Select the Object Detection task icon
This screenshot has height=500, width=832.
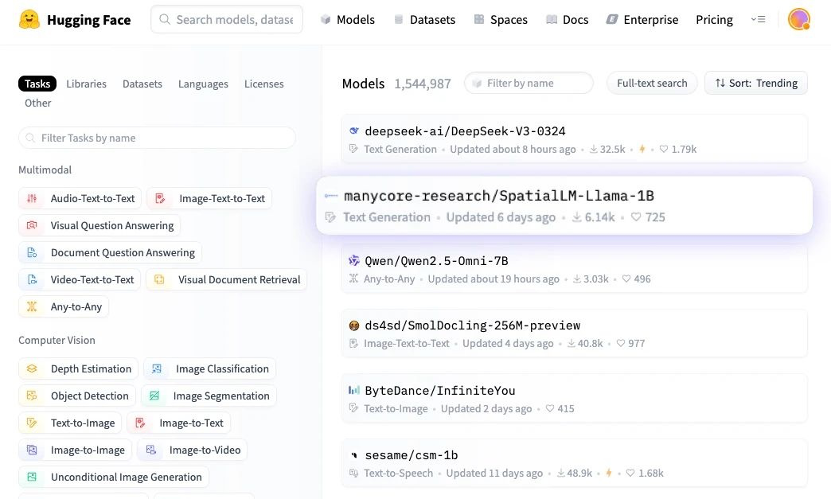tap(32, 396)
